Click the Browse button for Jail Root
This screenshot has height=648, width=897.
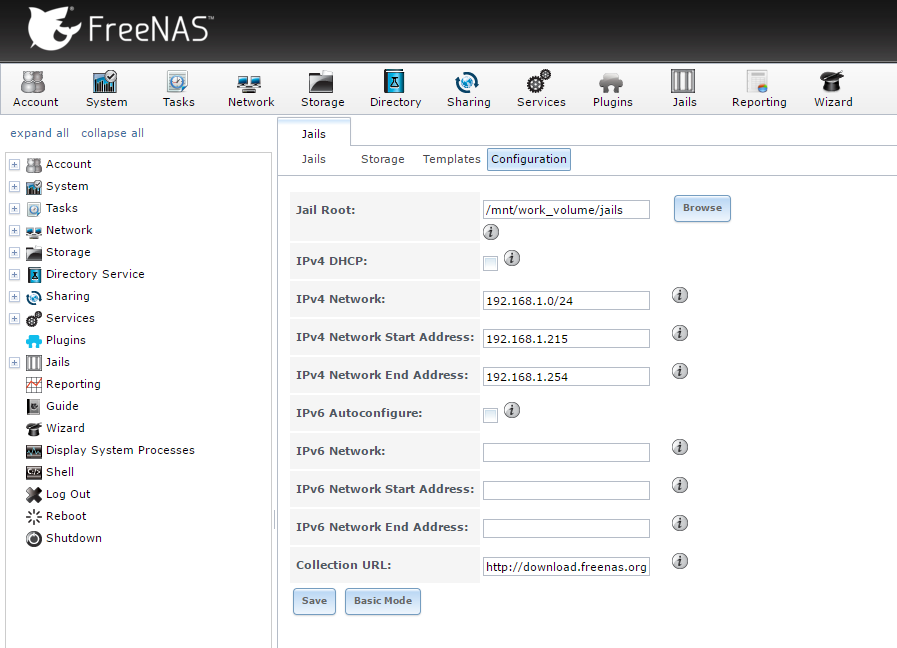[702, 208]
